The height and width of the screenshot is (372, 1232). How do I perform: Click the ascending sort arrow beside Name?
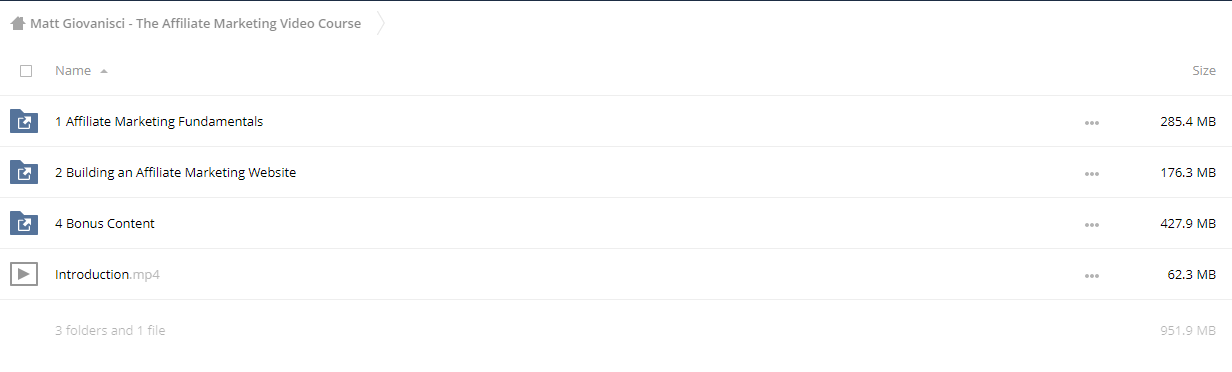[104, 71]
